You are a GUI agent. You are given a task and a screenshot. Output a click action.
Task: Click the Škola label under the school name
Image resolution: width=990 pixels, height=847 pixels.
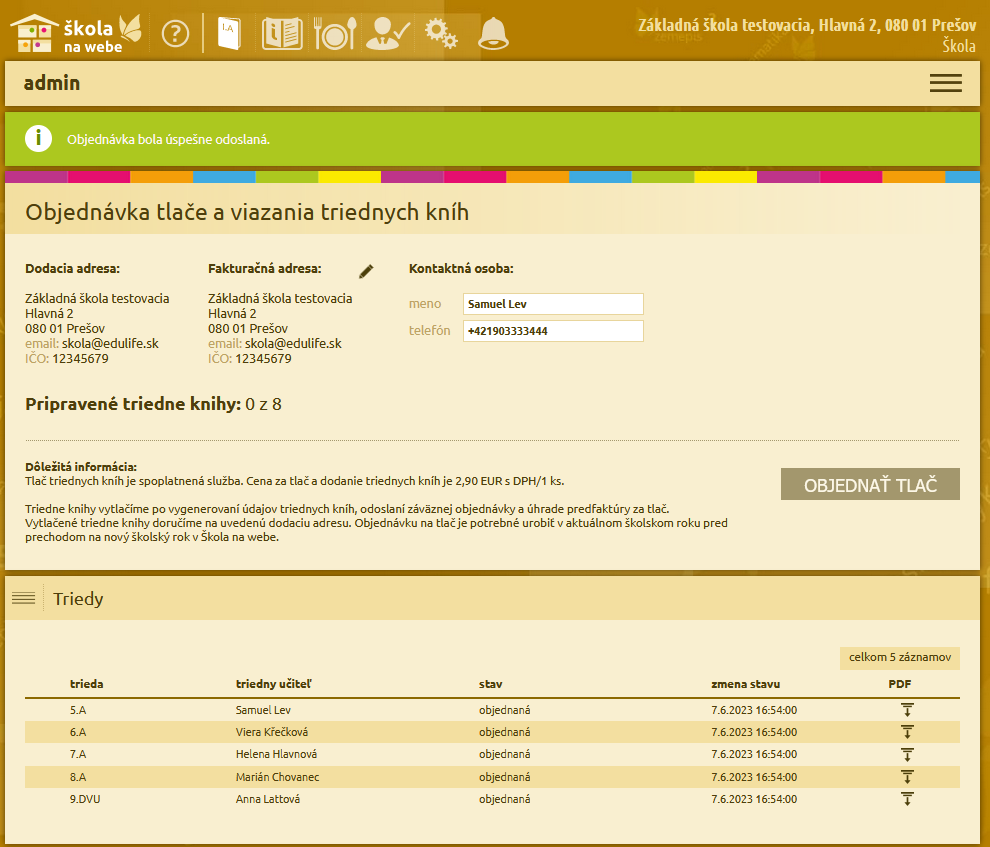[x=959, y=45]
